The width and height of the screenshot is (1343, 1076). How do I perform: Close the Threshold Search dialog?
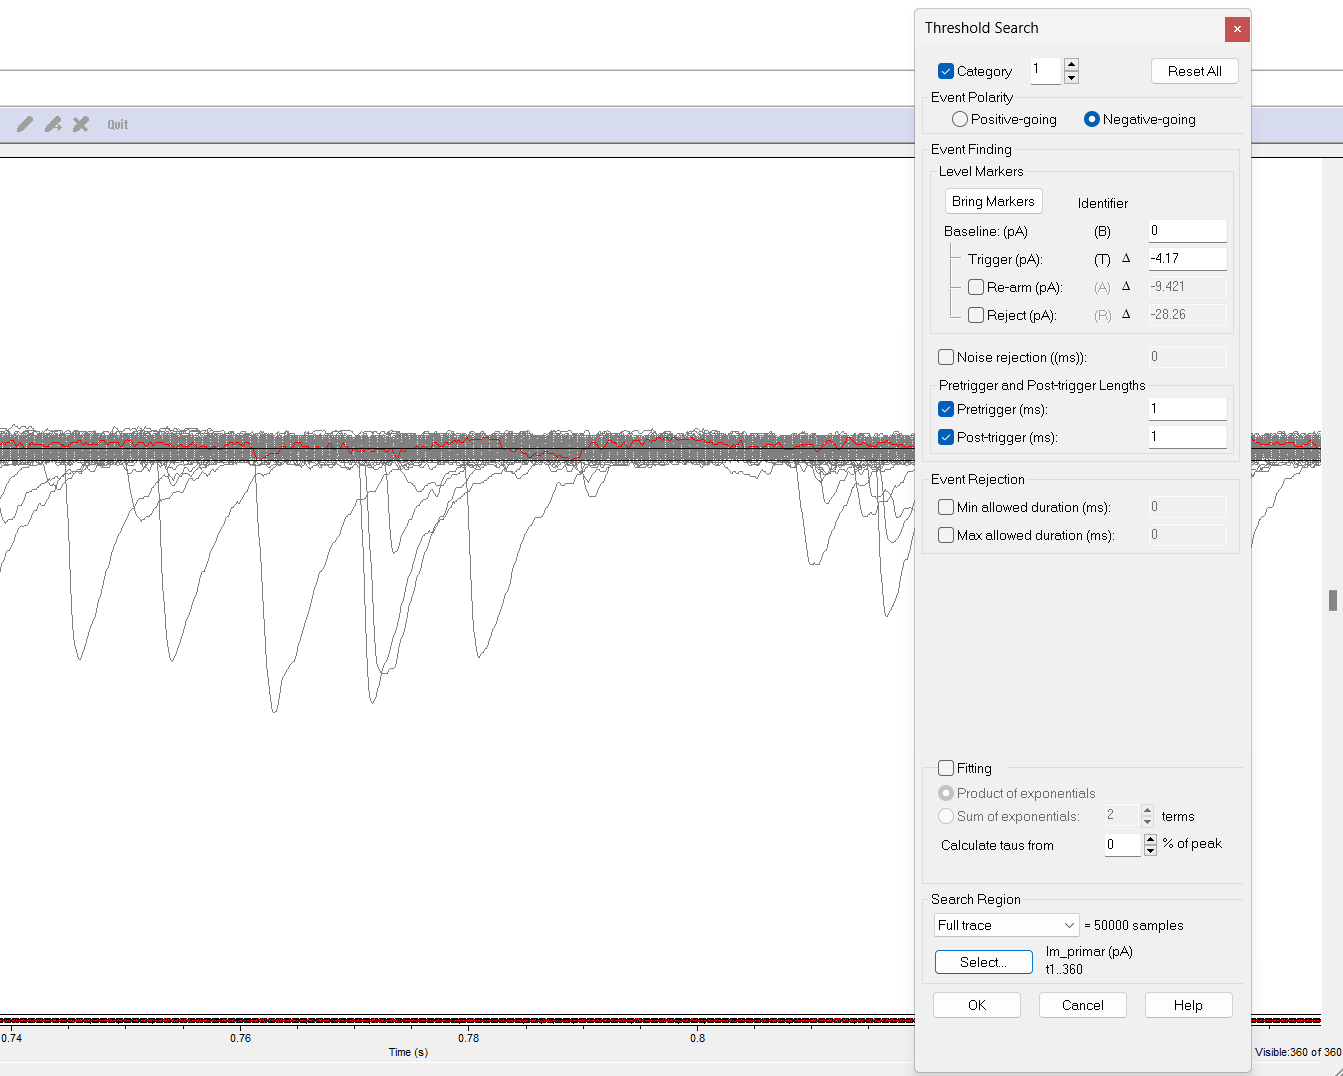(1237, 29)
